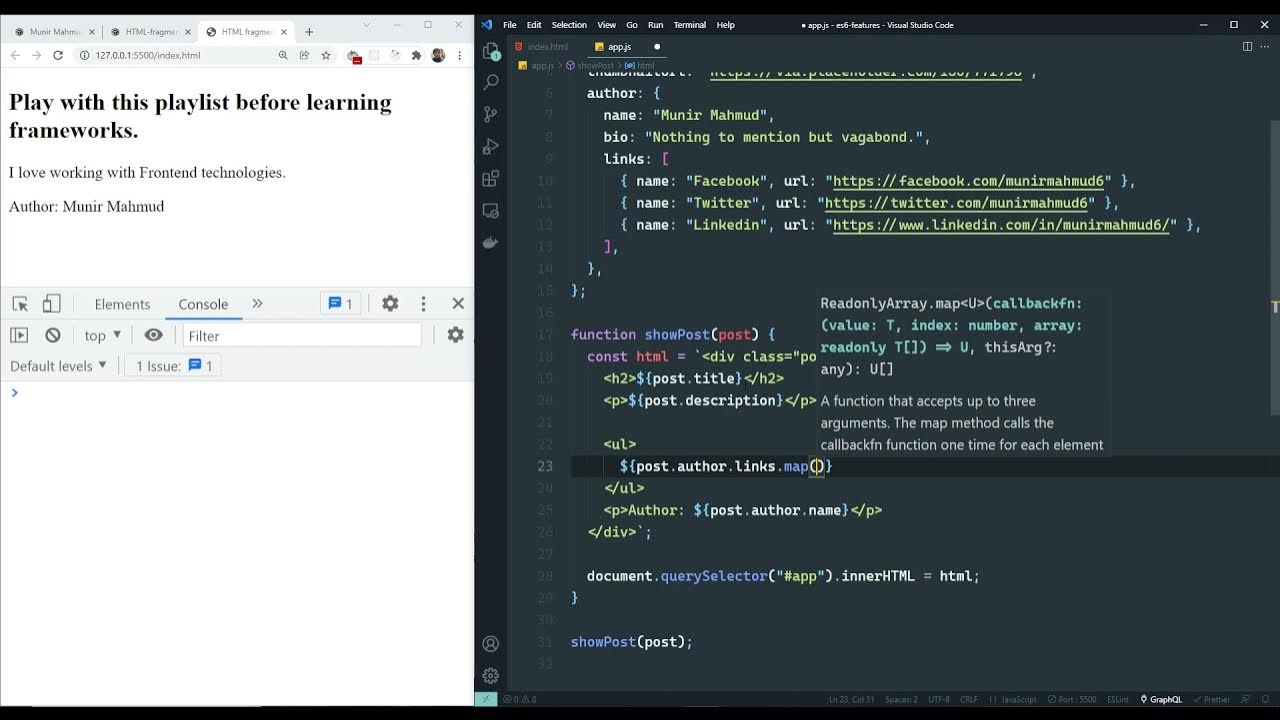Toggle Prettier formatter in status bar

pos(1212,699)
